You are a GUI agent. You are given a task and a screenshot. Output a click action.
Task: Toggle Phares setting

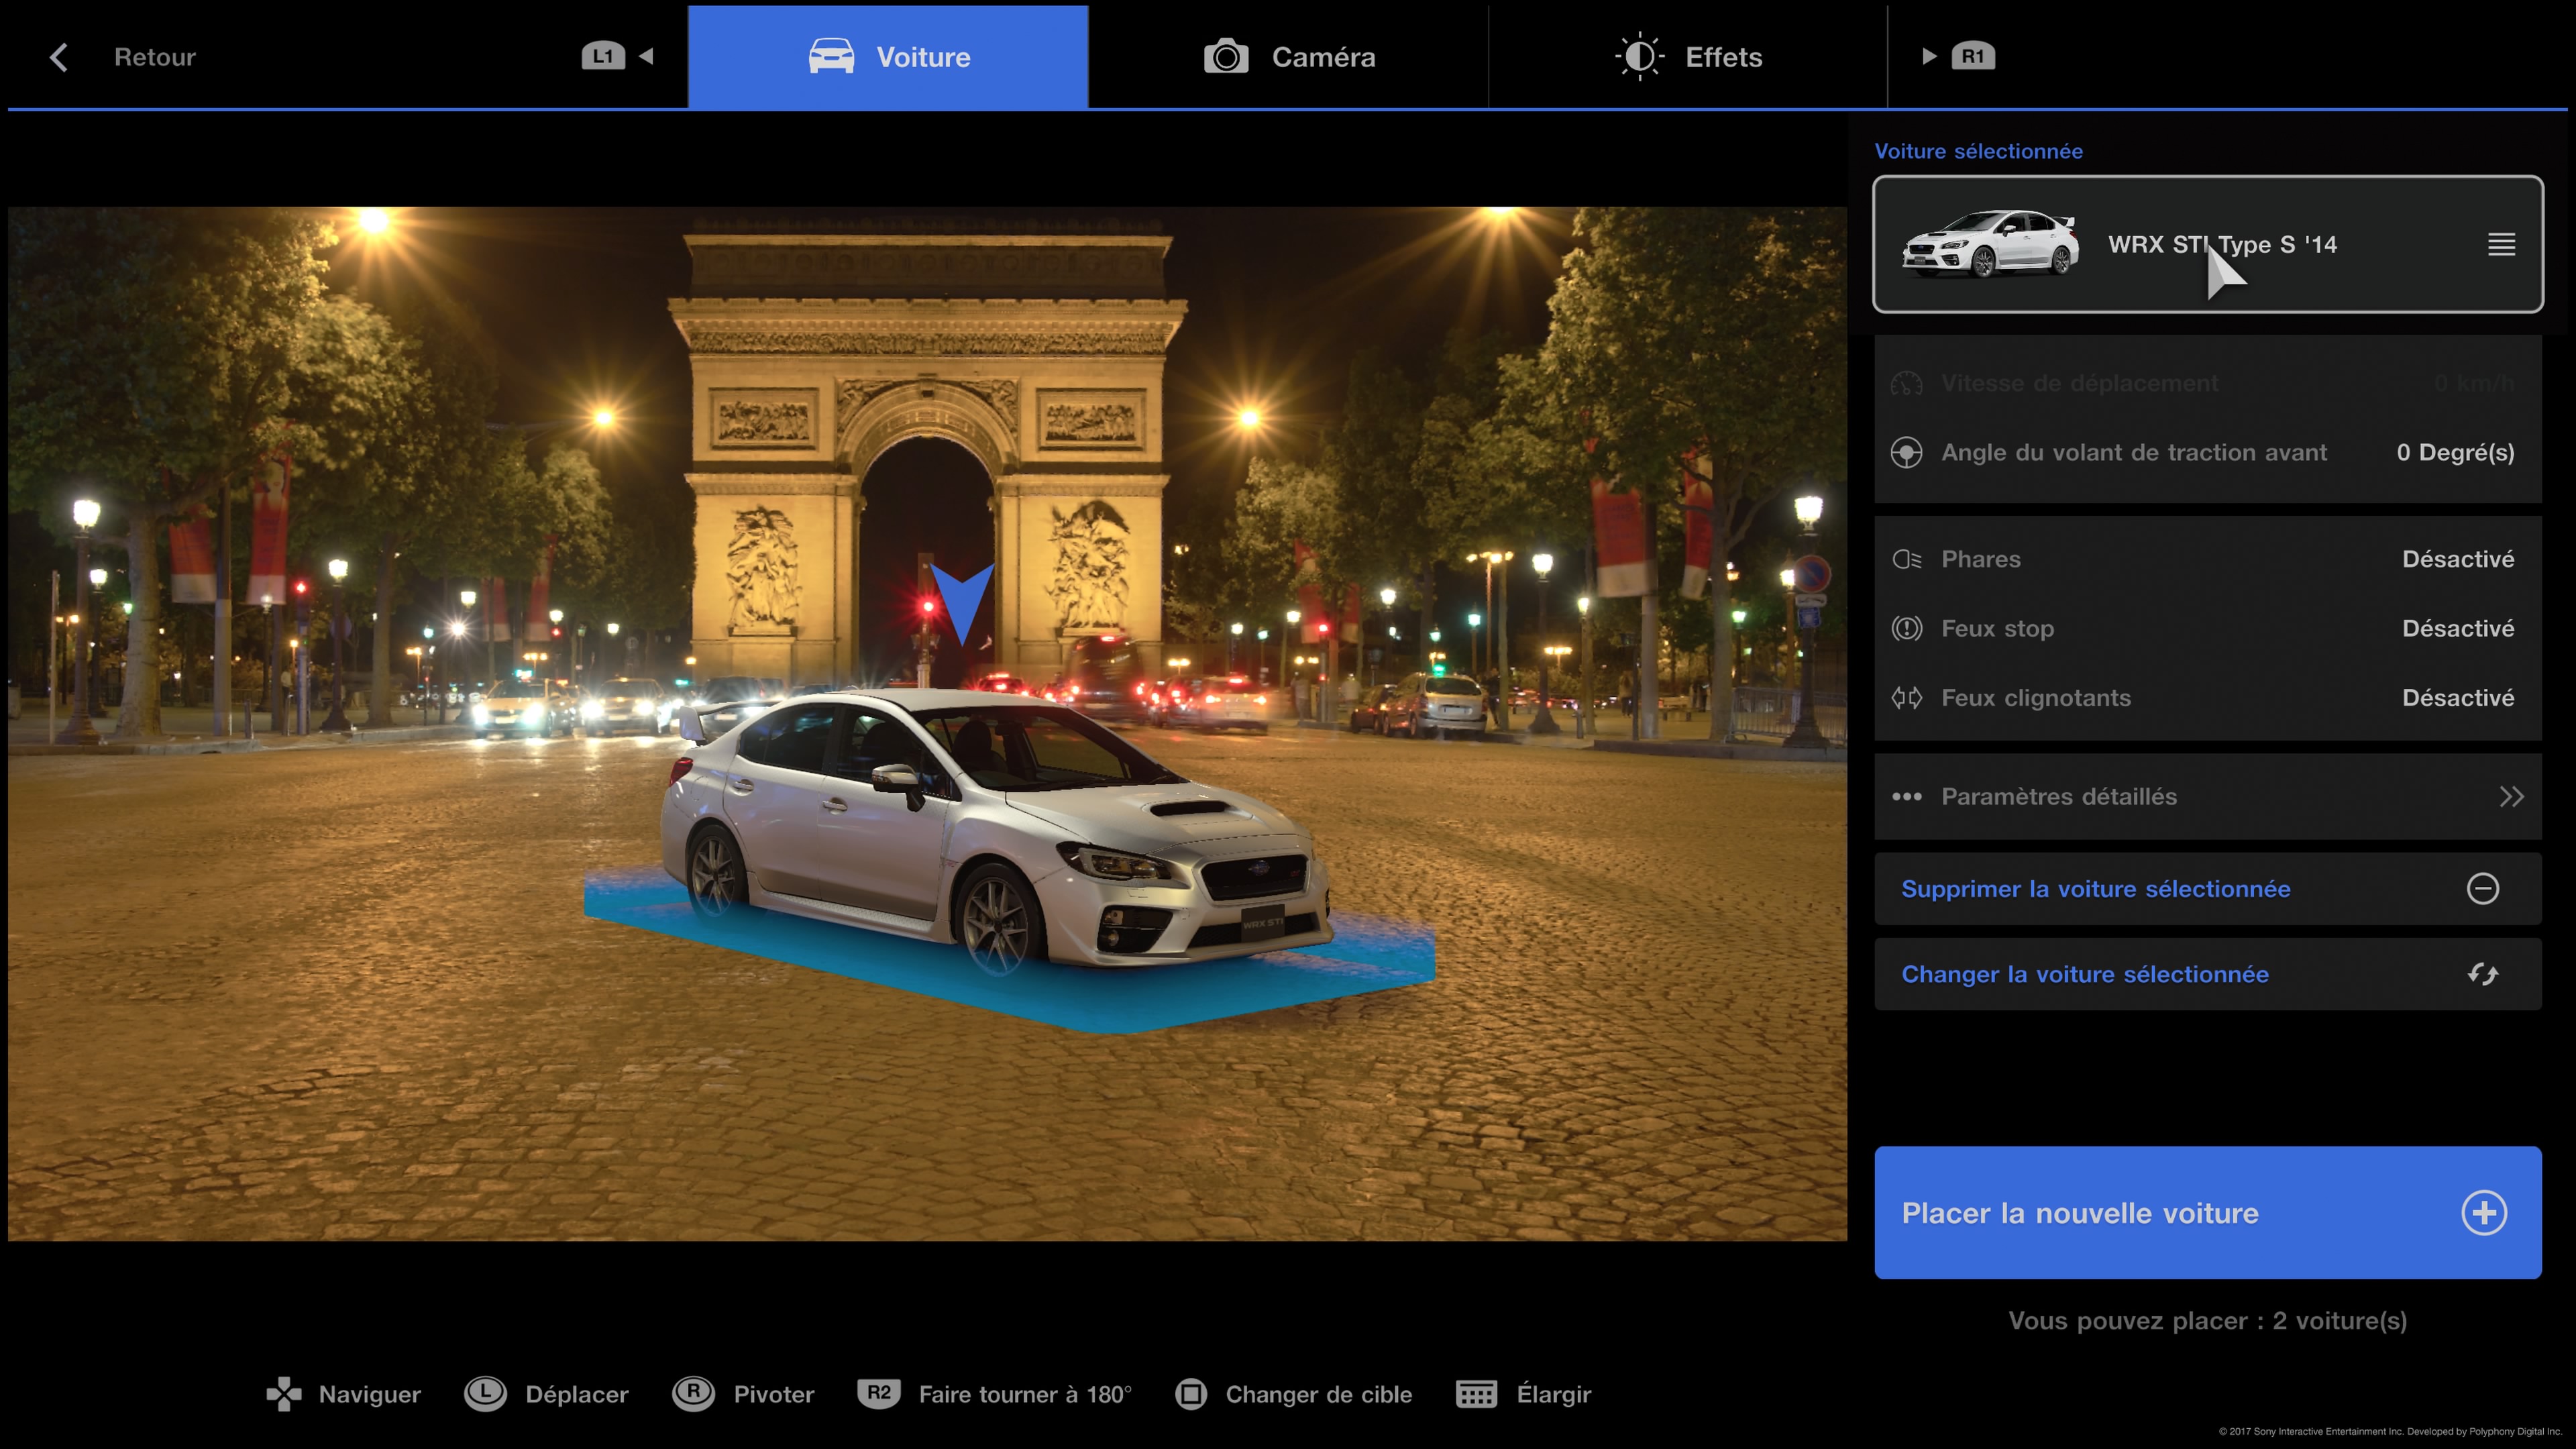pyautogui.click(x=2208, y=559)
